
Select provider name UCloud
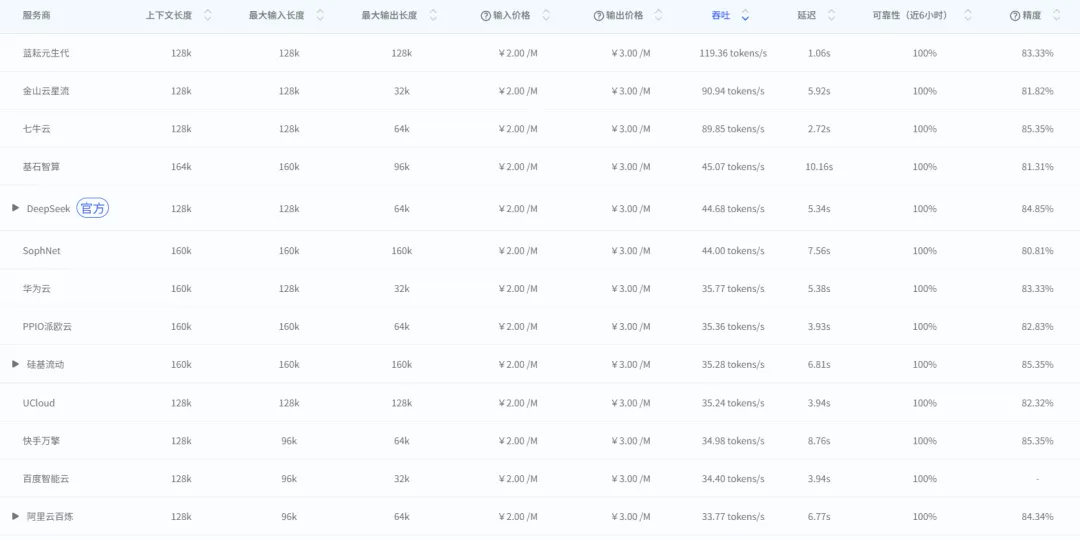click(39, 402)
